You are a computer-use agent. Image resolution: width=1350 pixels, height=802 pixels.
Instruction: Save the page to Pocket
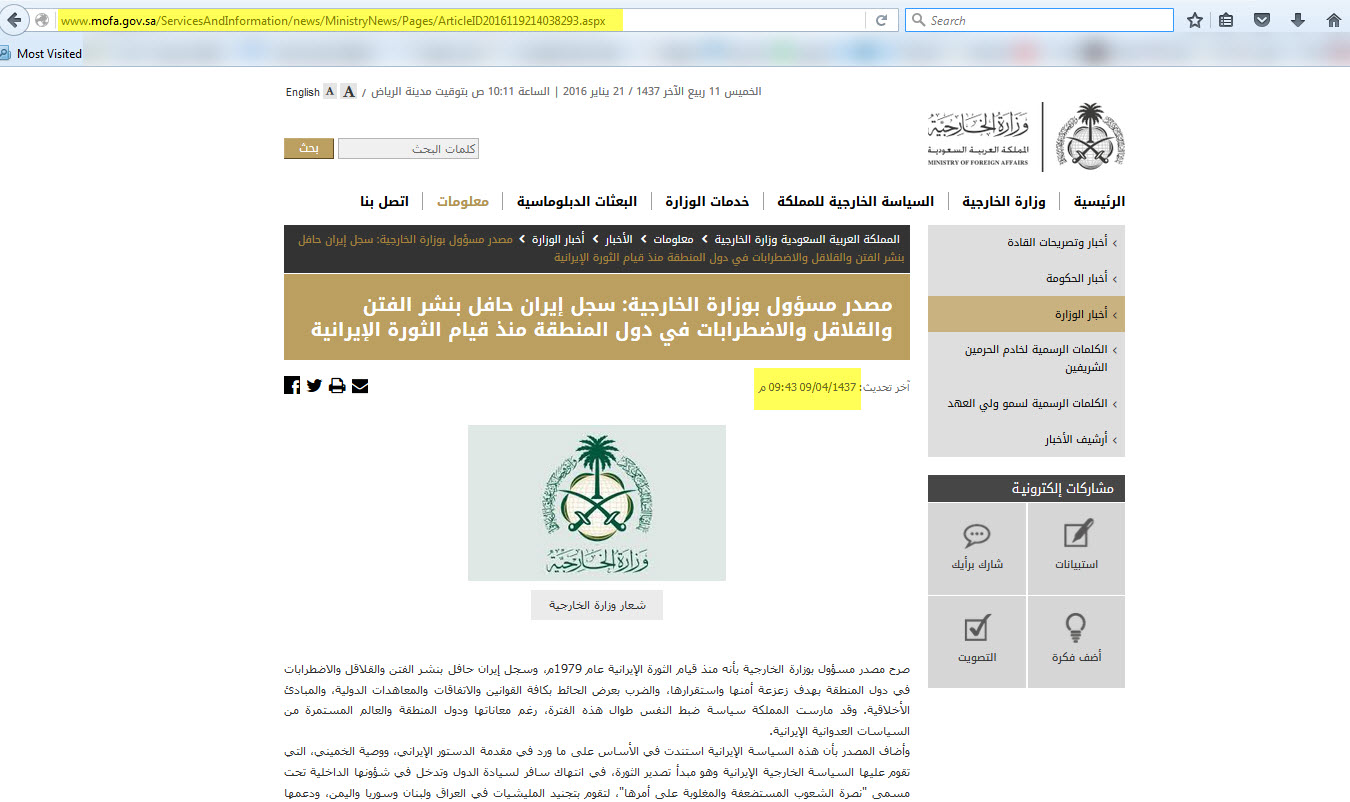[x=1263, y=20]
